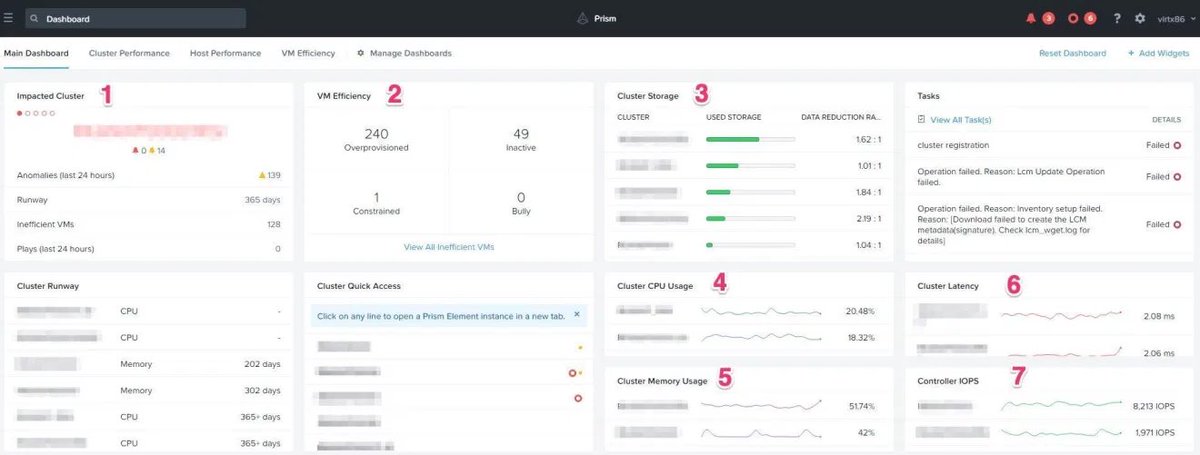Open the hamburger main menu
1200x455 pixels.
(x=9, y=18)
